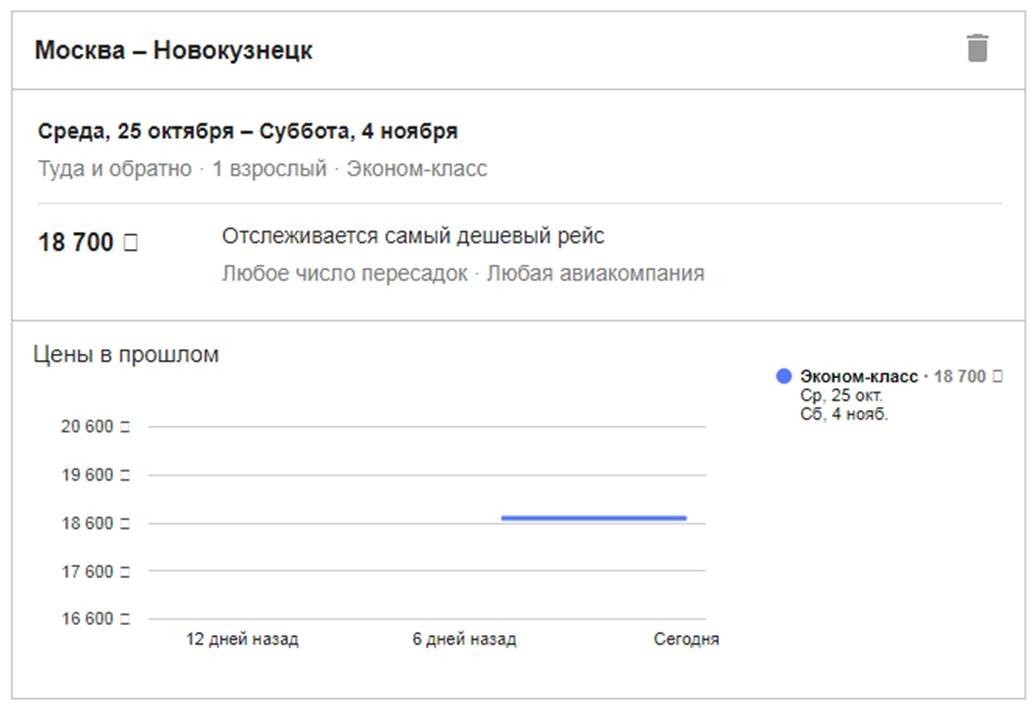Screen dimensions: 1036x712
Task: Click blue Эконом-класс legend dot
Action: (784, 376)
